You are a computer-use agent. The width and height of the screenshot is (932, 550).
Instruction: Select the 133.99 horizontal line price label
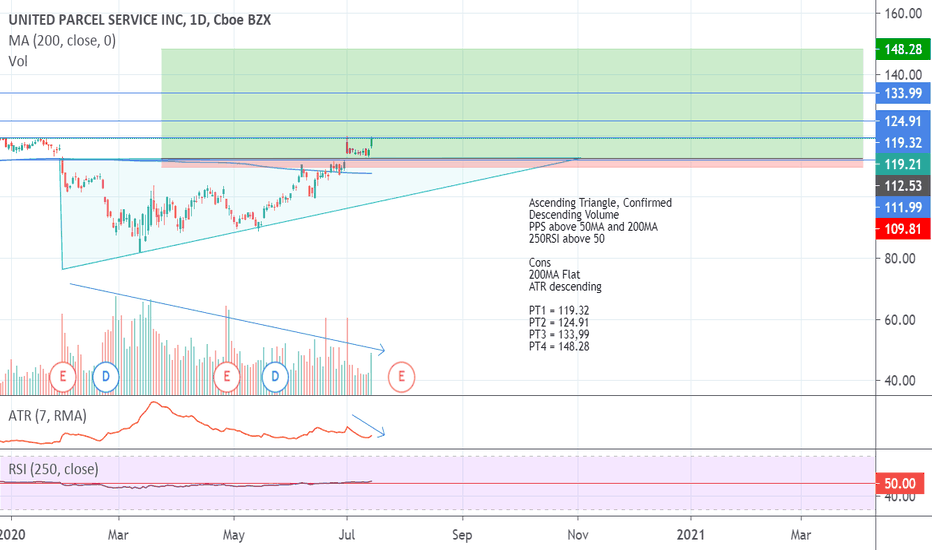[903, 93]
